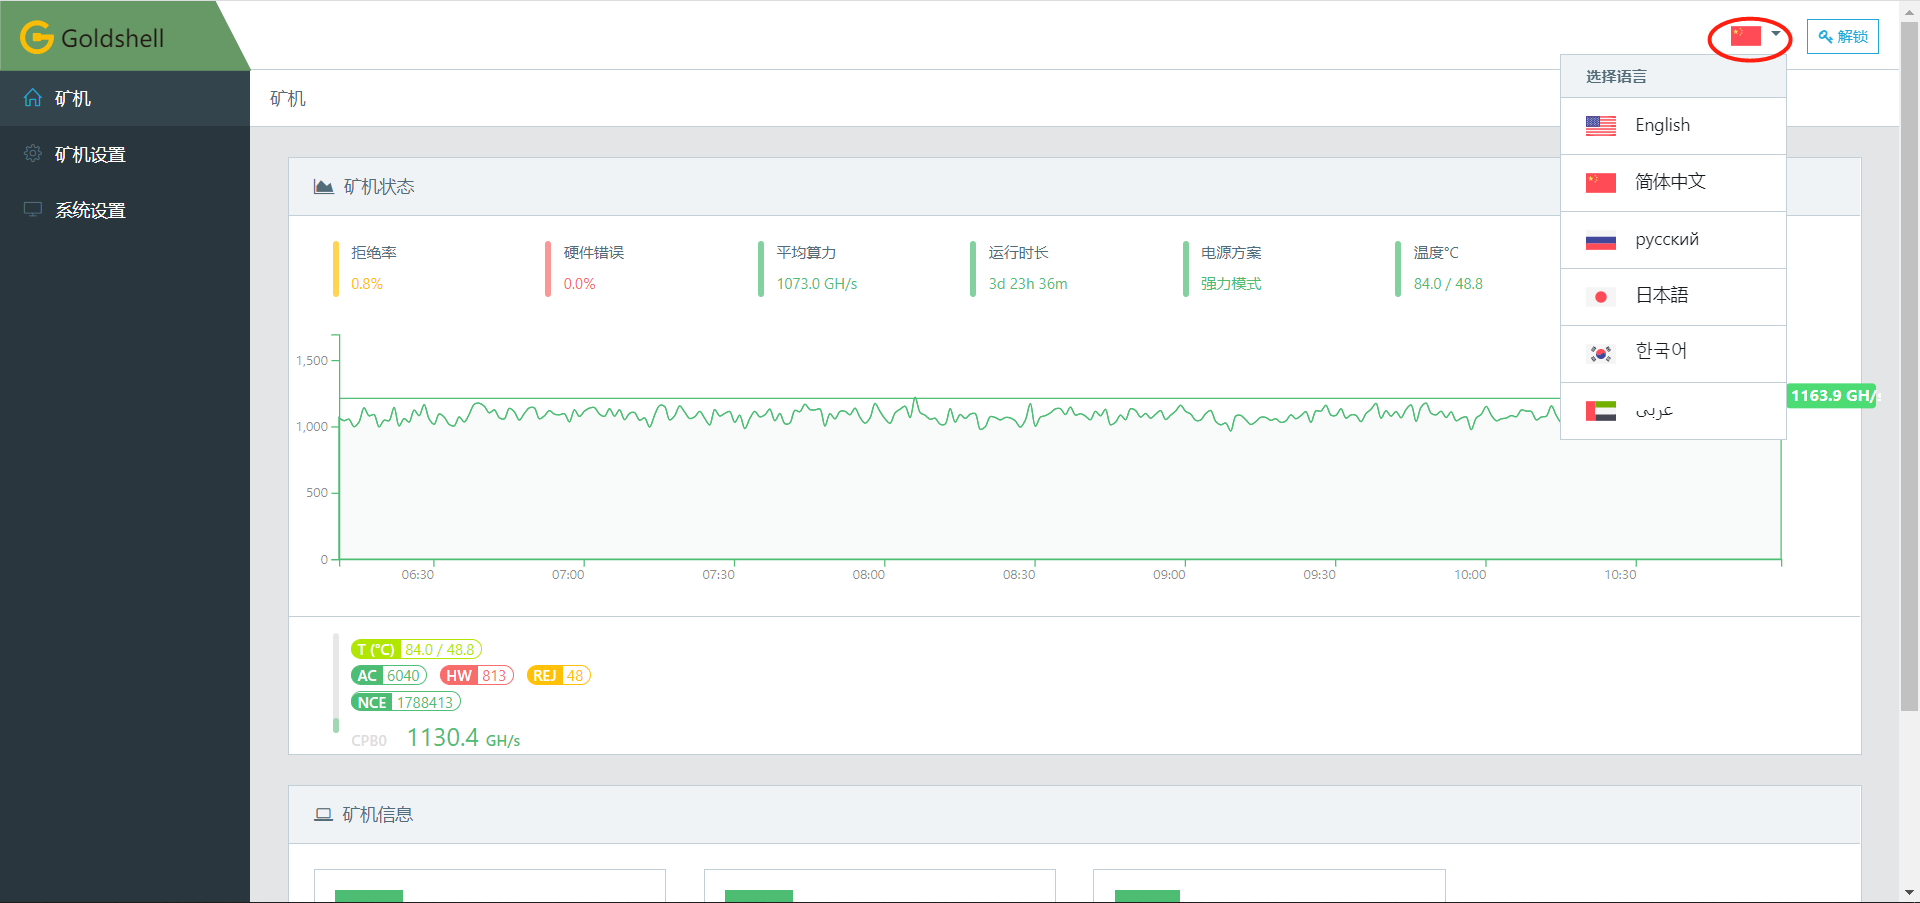Screen dimensions: 1920x903
Task: Choose 简体中文 from the language list
Action: tap(1670, 182)
